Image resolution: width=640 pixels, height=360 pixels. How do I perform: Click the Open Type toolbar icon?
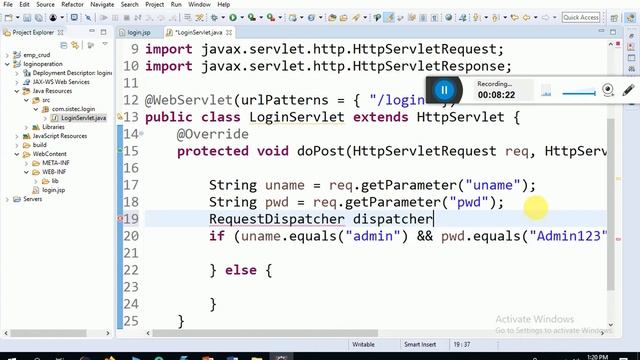pos(332,18)
